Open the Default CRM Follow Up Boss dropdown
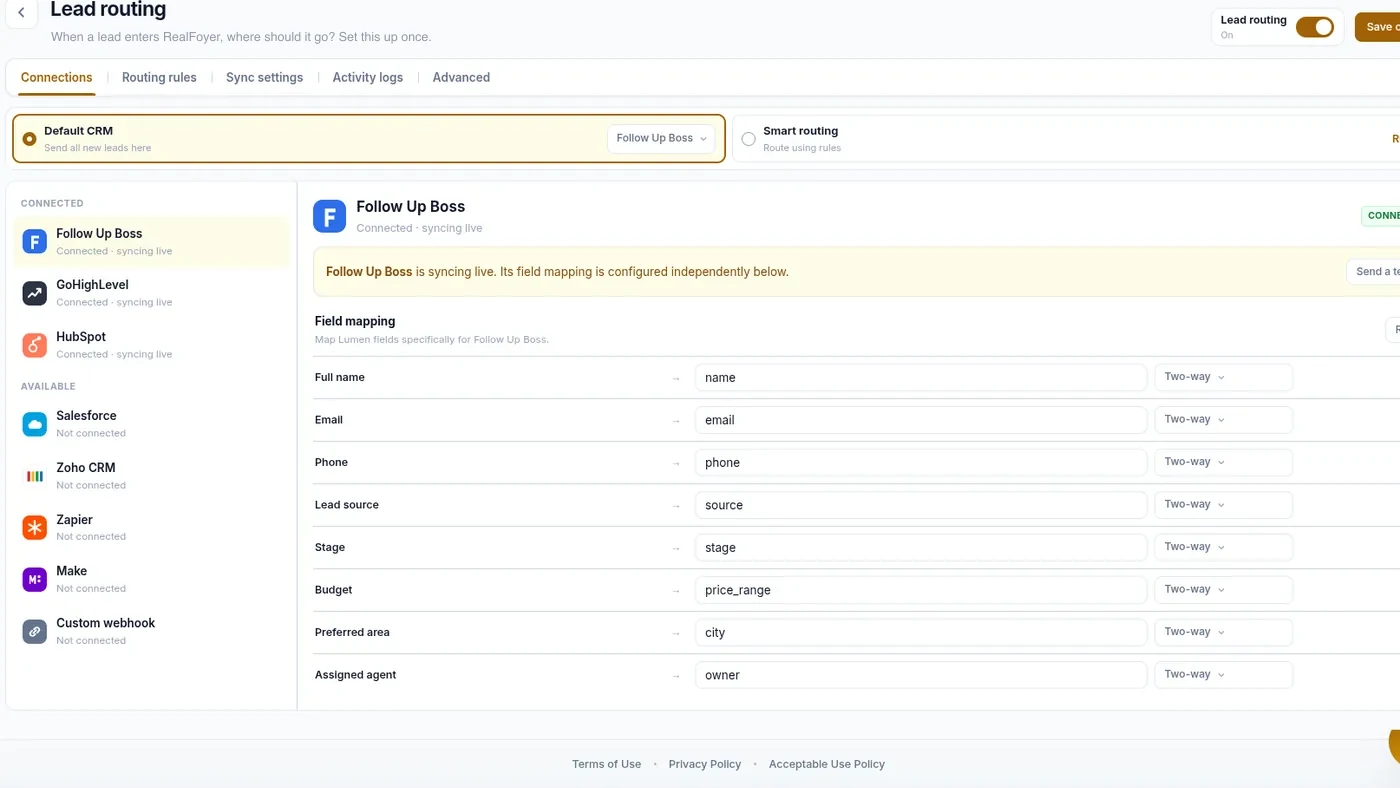Screen dimensions: 1400x788 [661, 138]
